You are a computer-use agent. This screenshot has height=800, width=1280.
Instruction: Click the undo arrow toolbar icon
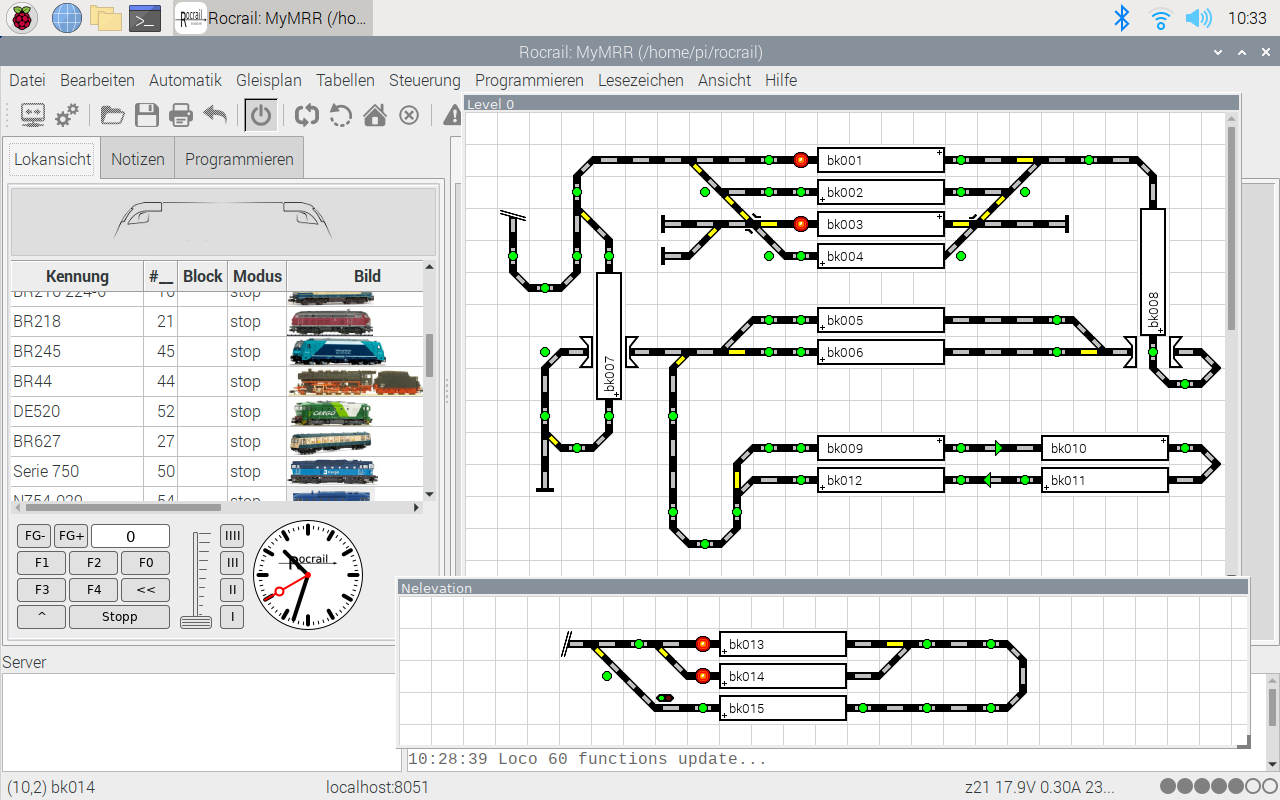[x=215, y=115]
